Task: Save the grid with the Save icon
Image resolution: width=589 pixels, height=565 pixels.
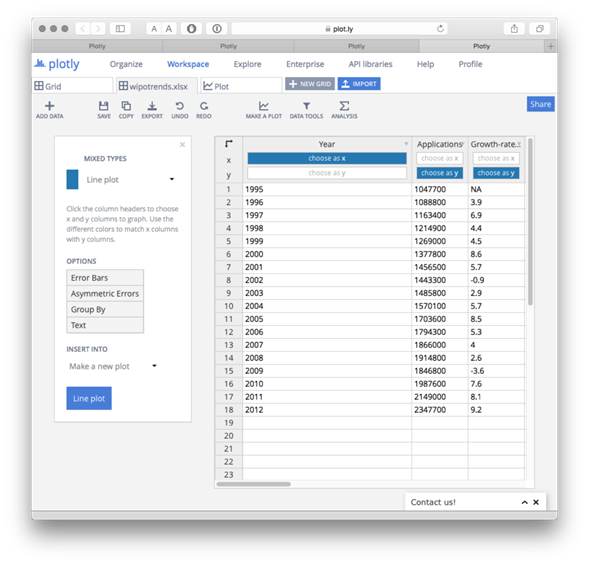Action: point(104,106)
